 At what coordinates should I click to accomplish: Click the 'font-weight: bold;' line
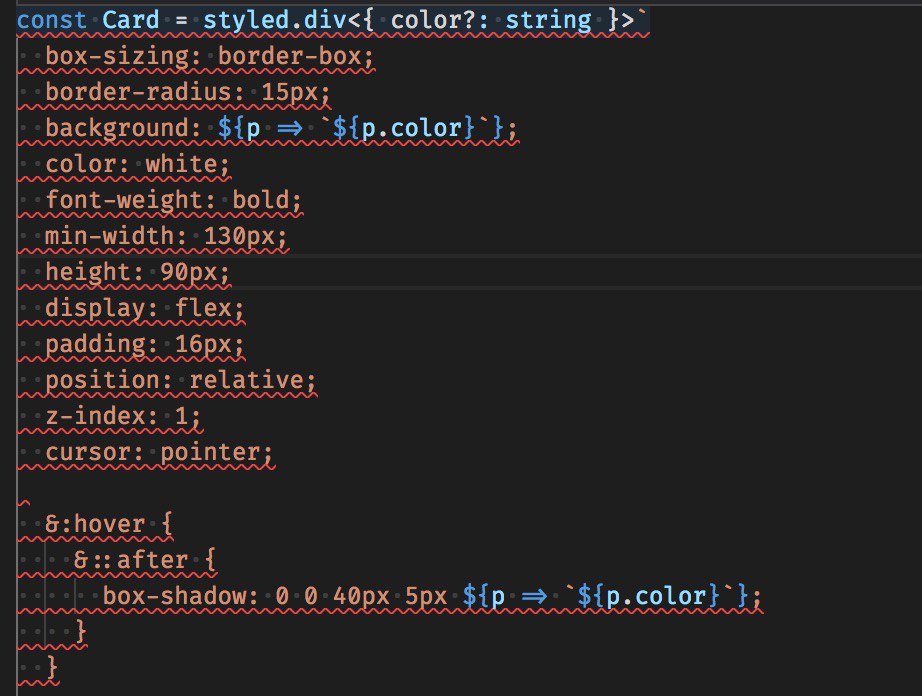pyautogui.click(x=173, y=200)
